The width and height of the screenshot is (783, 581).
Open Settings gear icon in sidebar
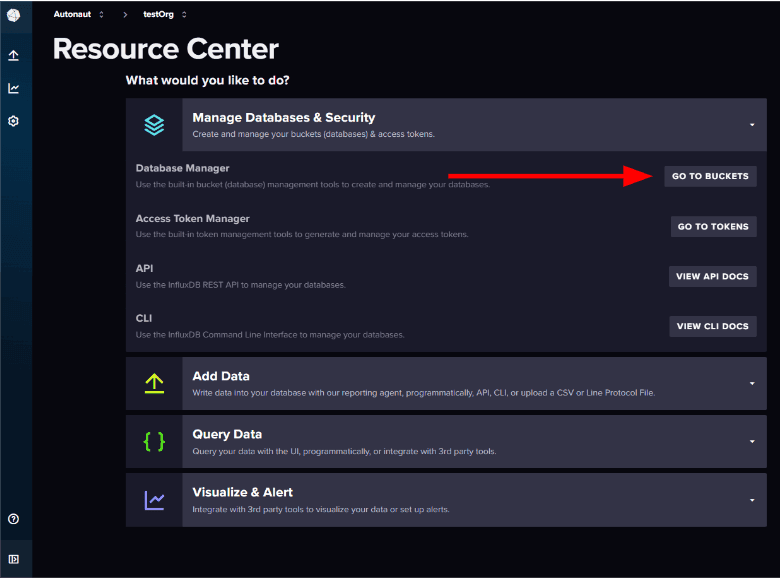coord(14,121)
